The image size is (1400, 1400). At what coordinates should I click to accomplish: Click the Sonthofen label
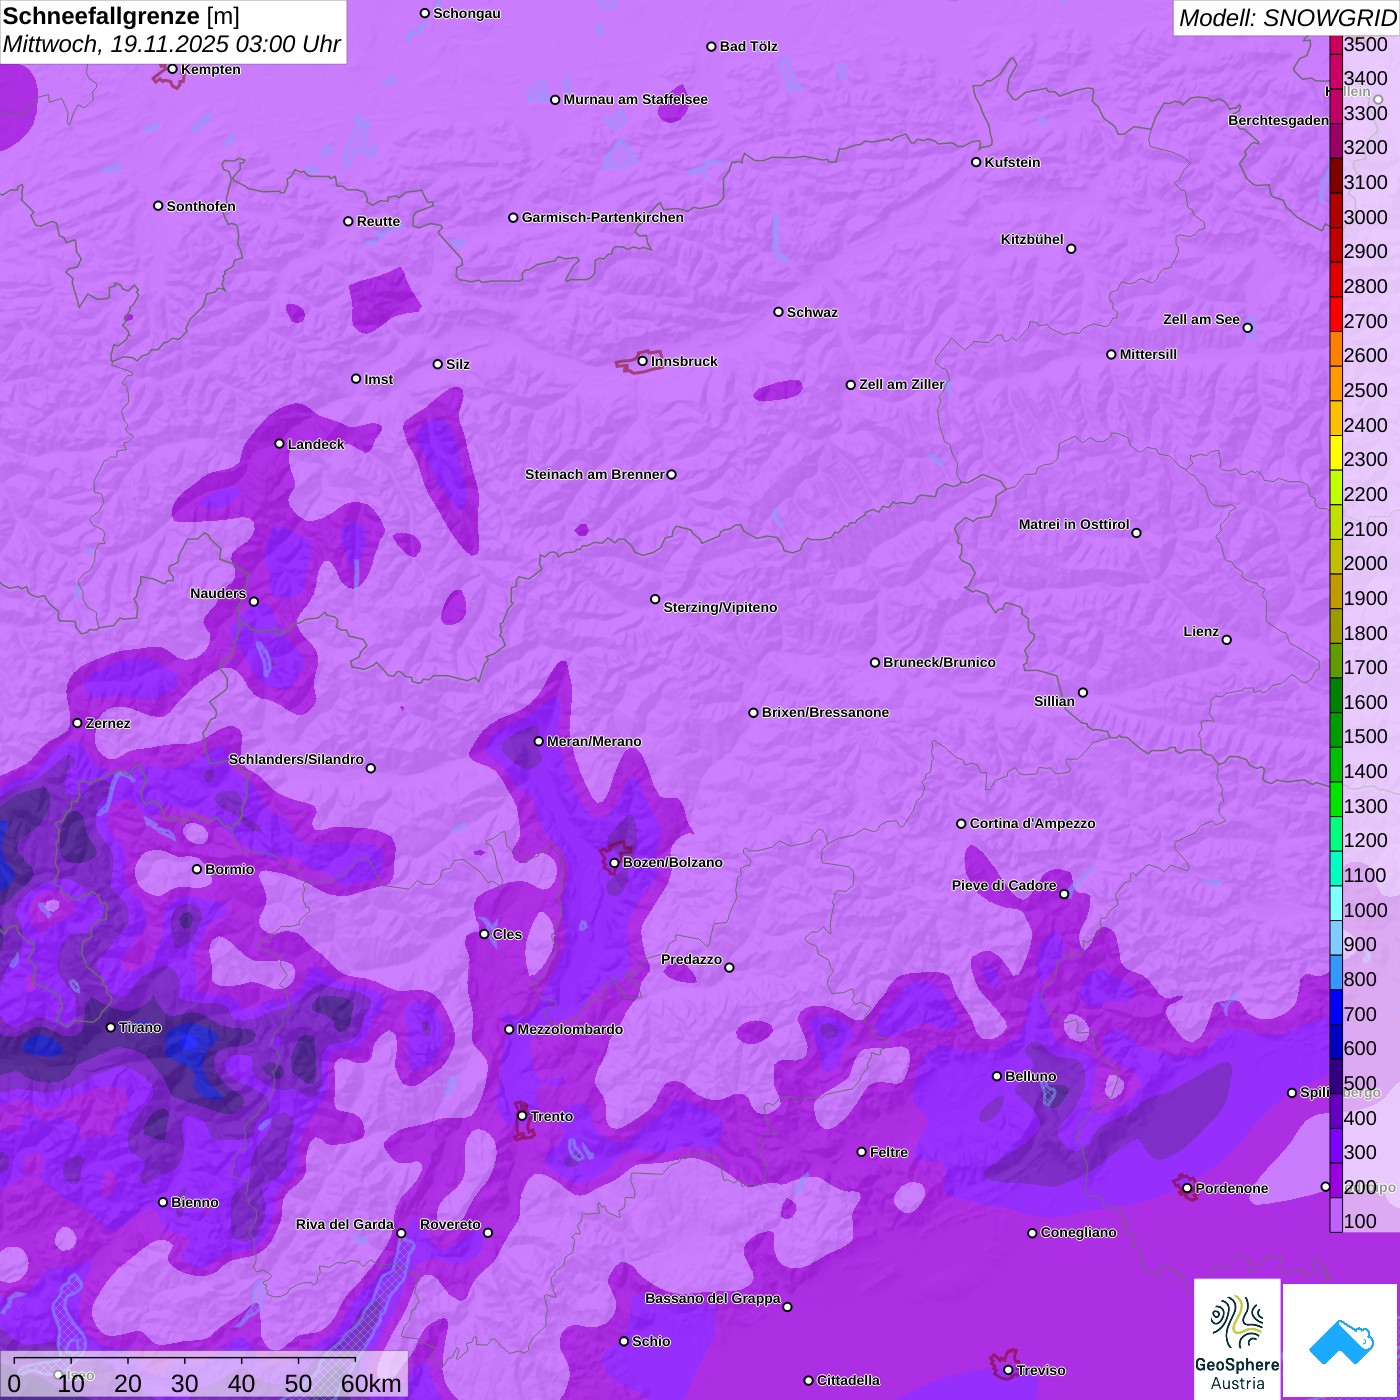click(201, 206)
